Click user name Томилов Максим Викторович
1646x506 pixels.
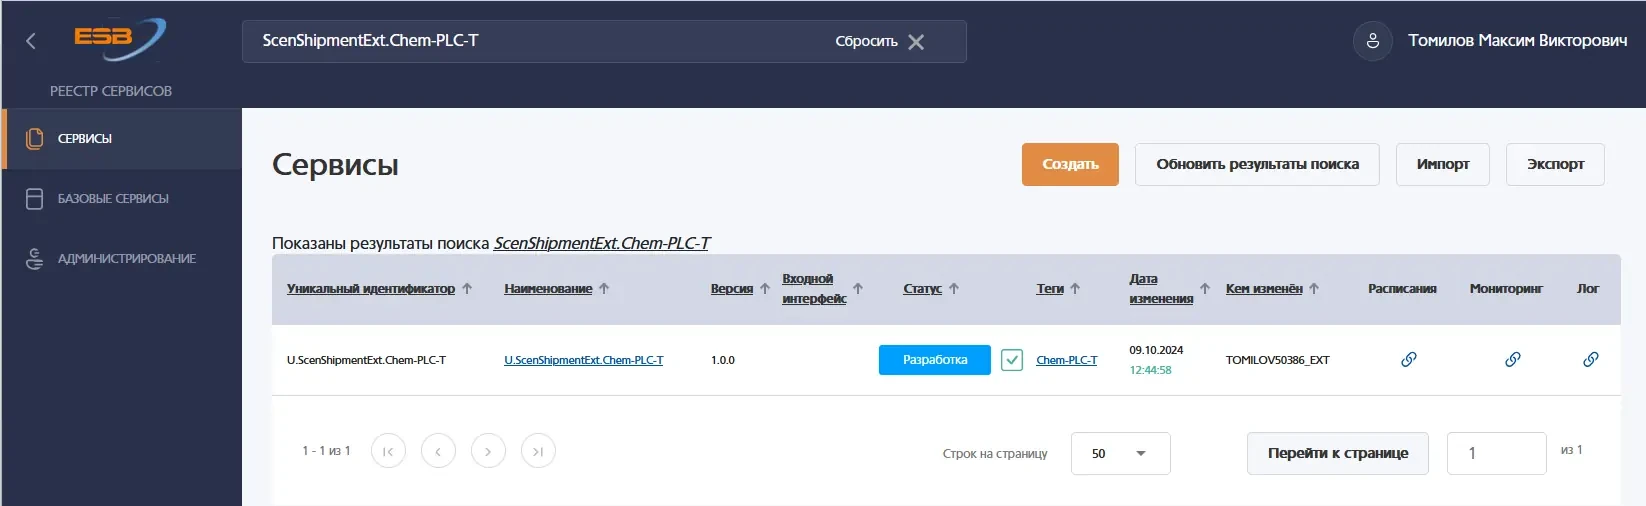(1518, 41)
